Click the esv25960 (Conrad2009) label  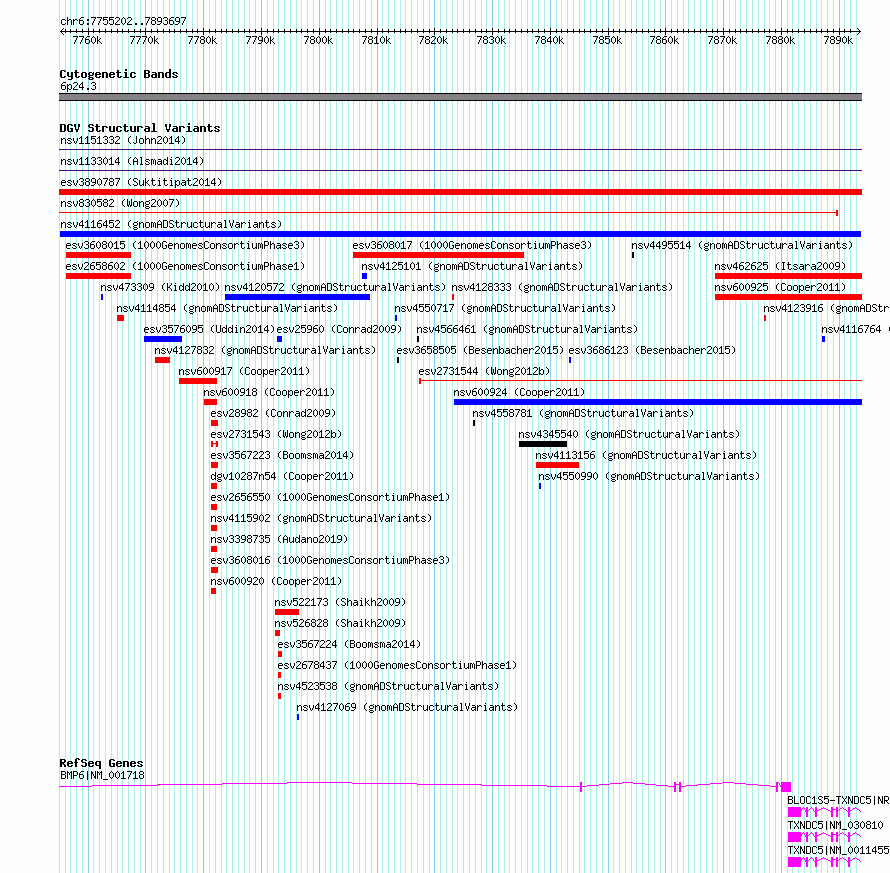click(x=339, y=329)
